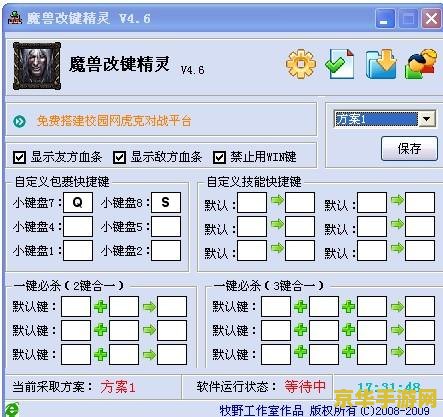
Task: Open the gear settings icon
Action: (x=301, y=64)
